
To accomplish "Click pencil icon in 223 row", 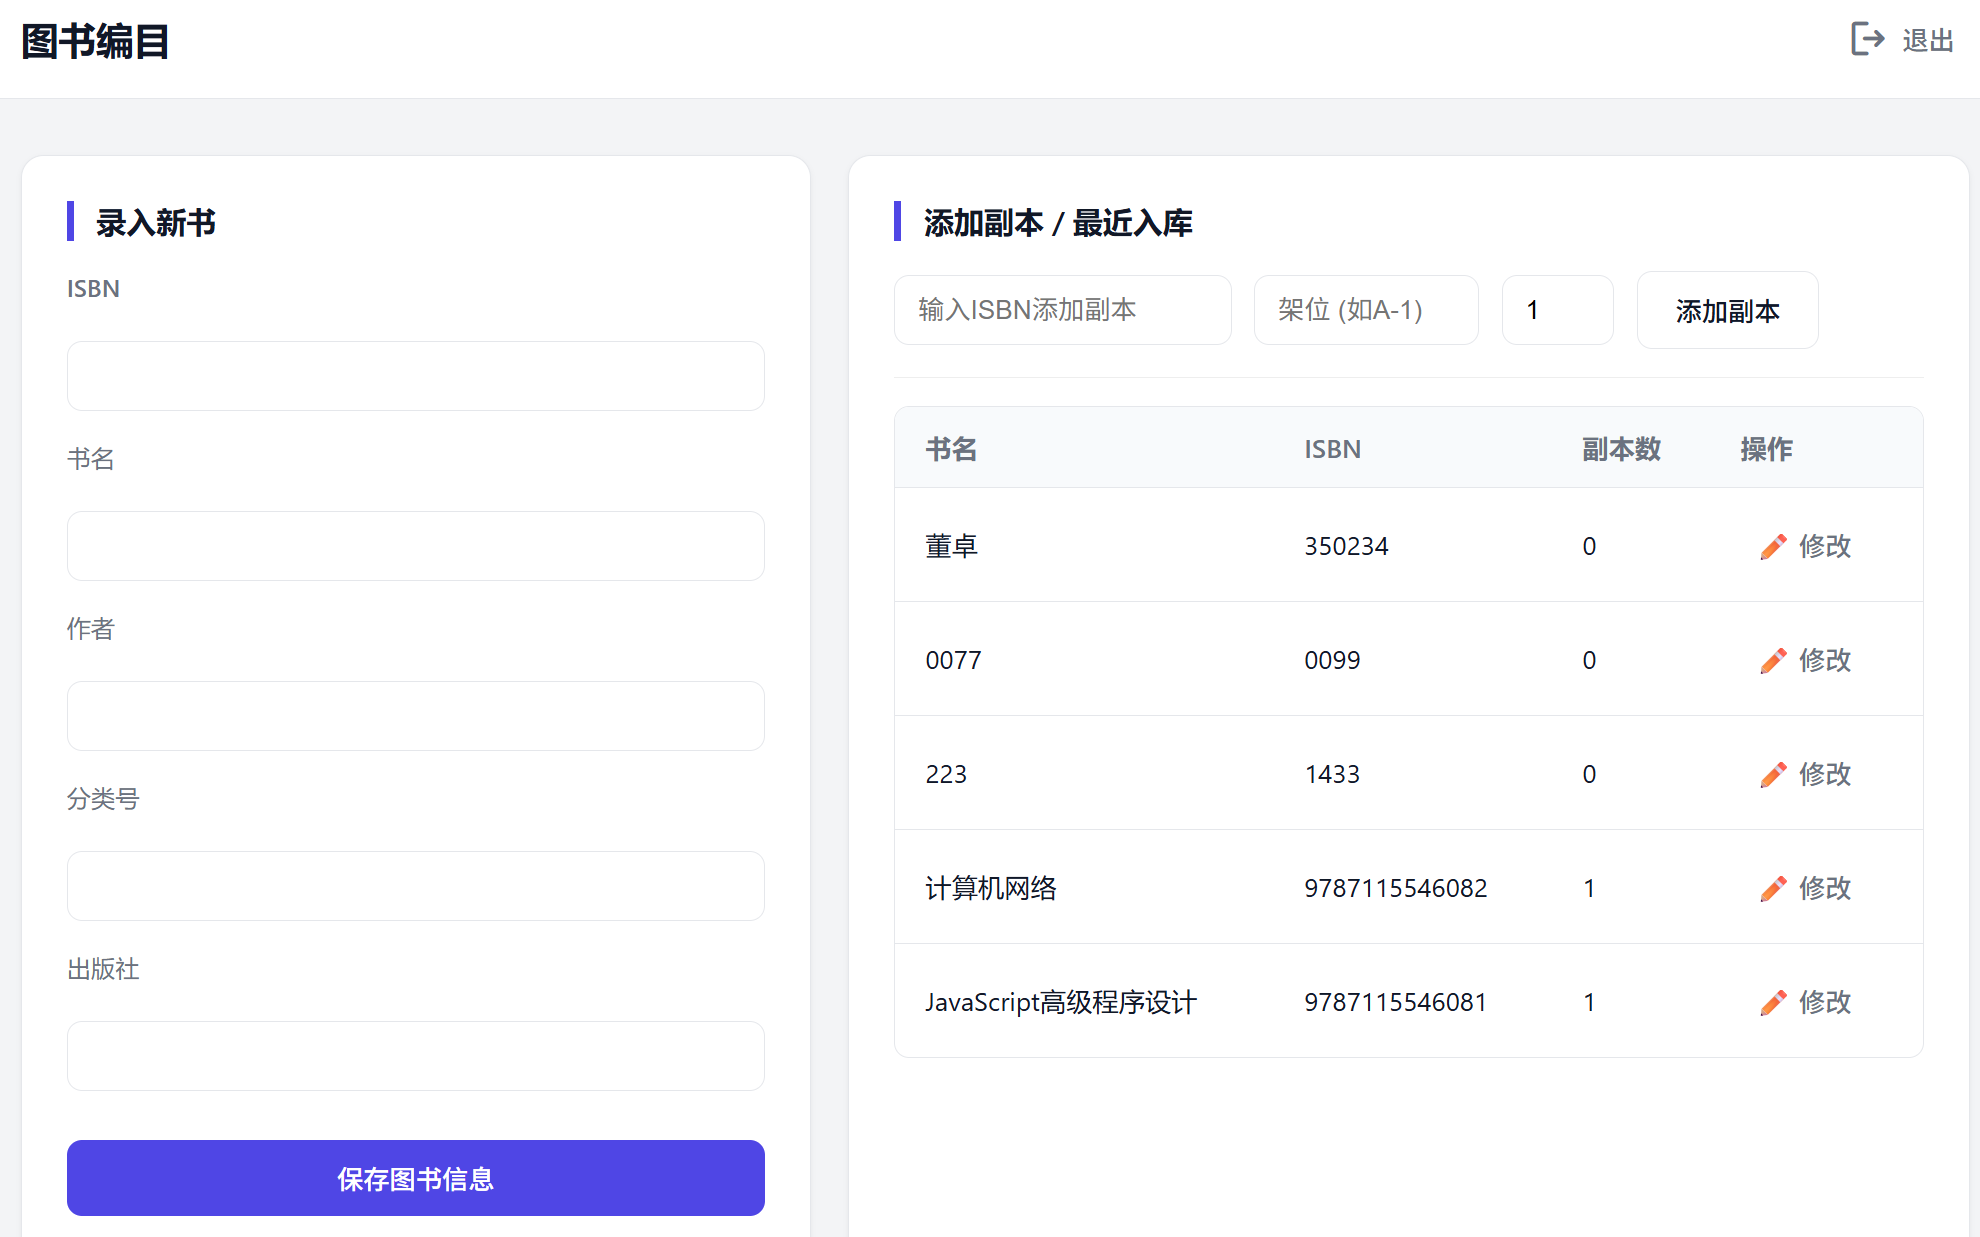I will coord(1773,775).
